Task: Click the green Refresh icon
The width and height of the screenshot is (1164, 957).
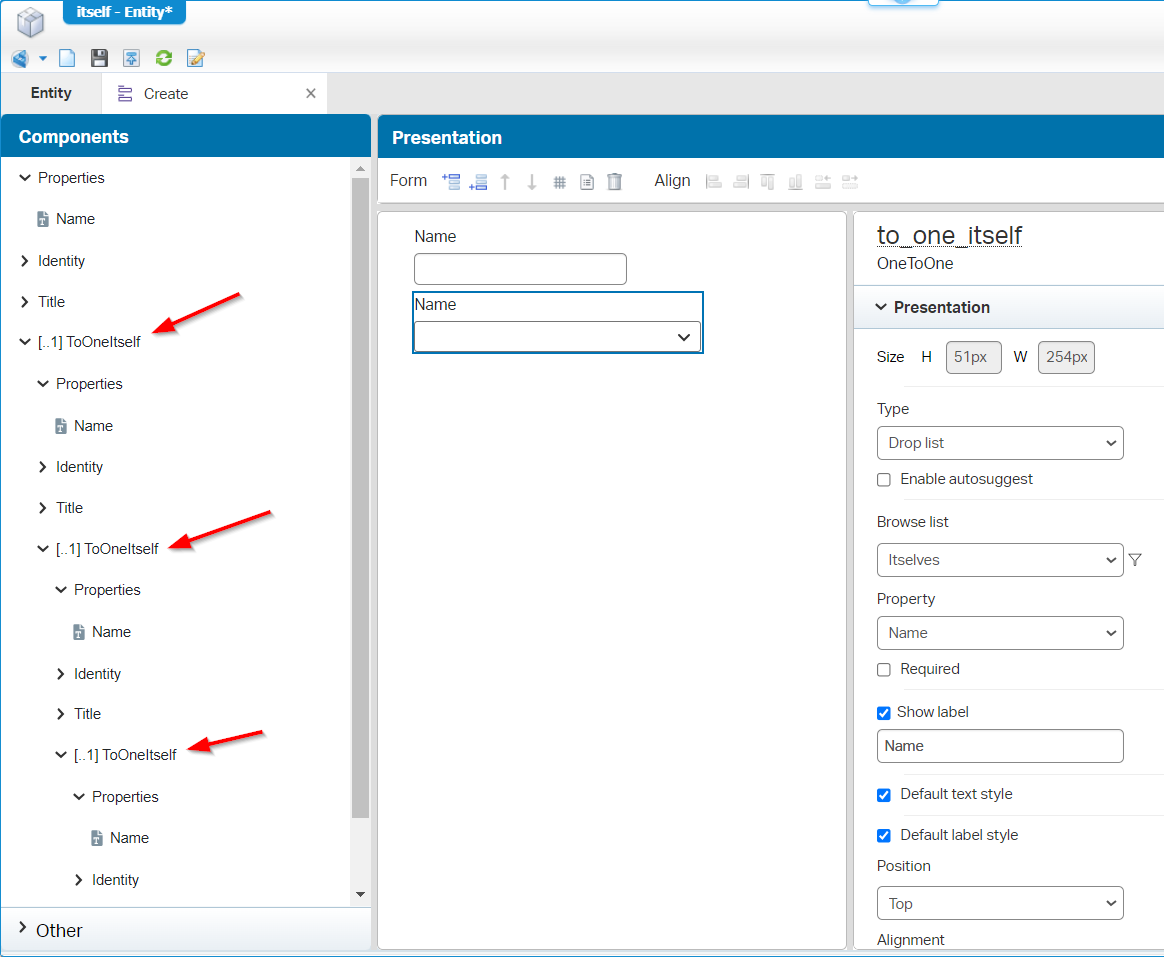Action: (164, 58)
